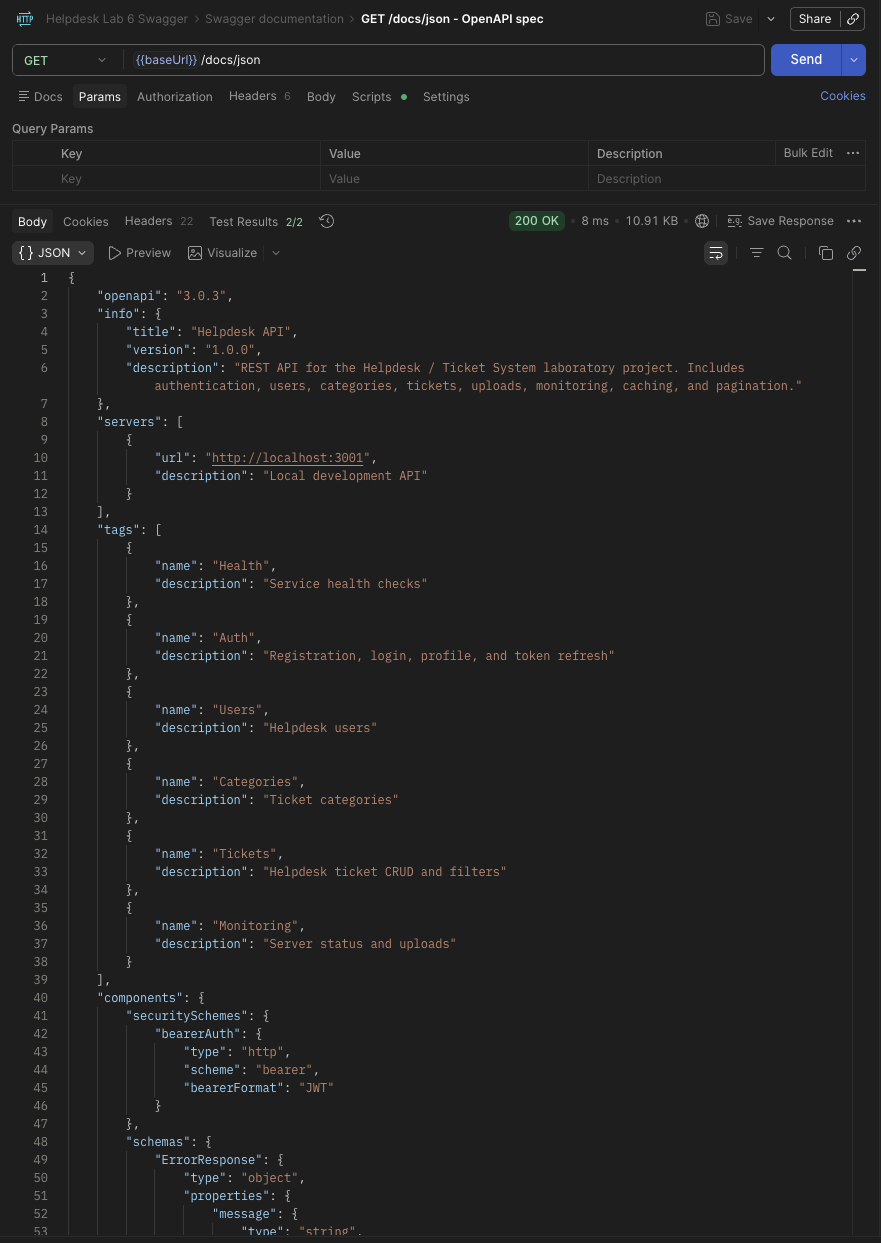Switch to the Authorization tab

[175, 97]
